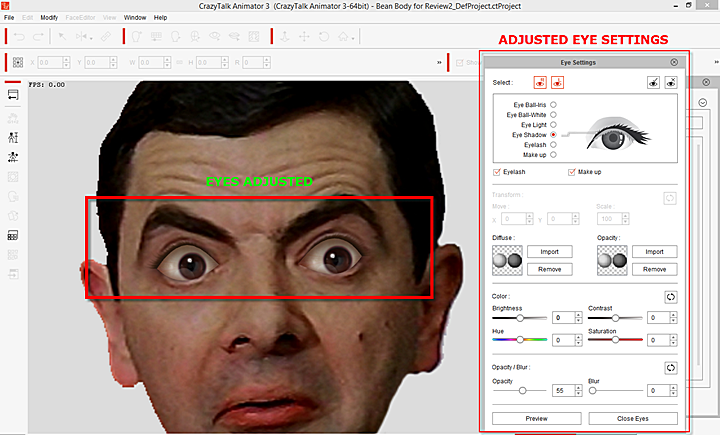Uncheck the Make up checkbox
720x435 pixels.
tap(571, 172)
